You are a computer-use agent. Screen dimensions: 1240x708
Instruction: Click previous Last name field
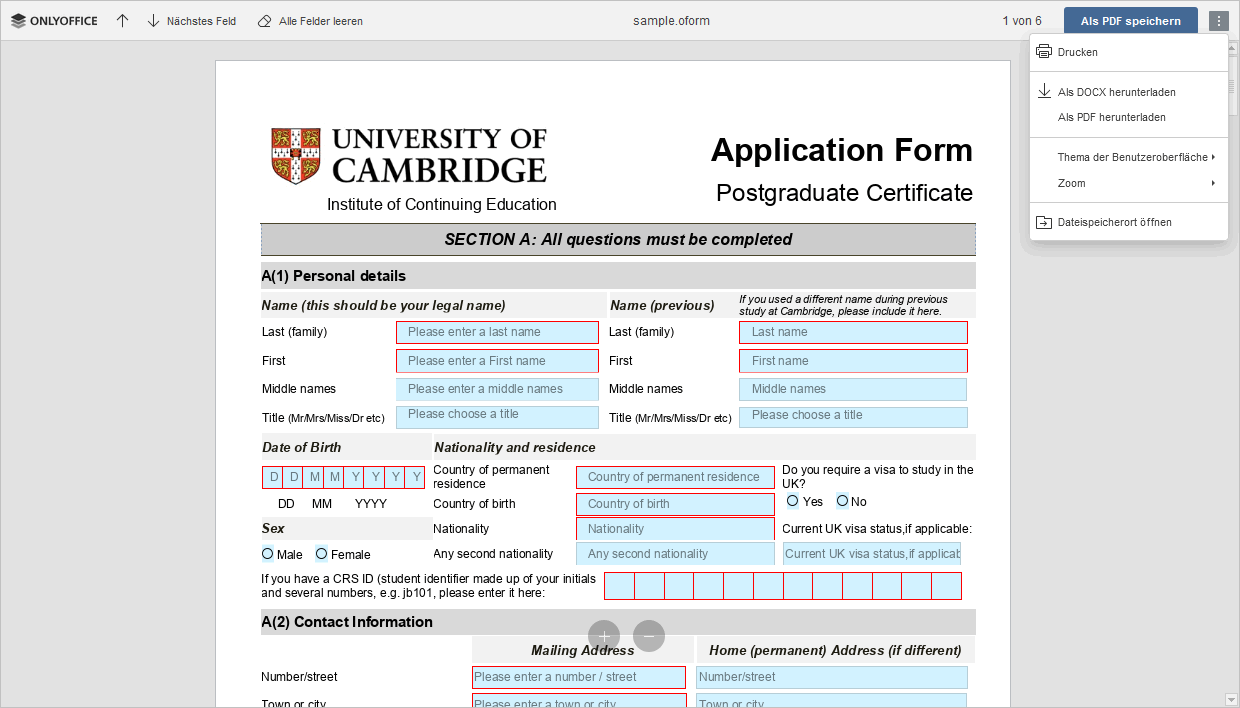pyautogui.click(x=853, y=332)
